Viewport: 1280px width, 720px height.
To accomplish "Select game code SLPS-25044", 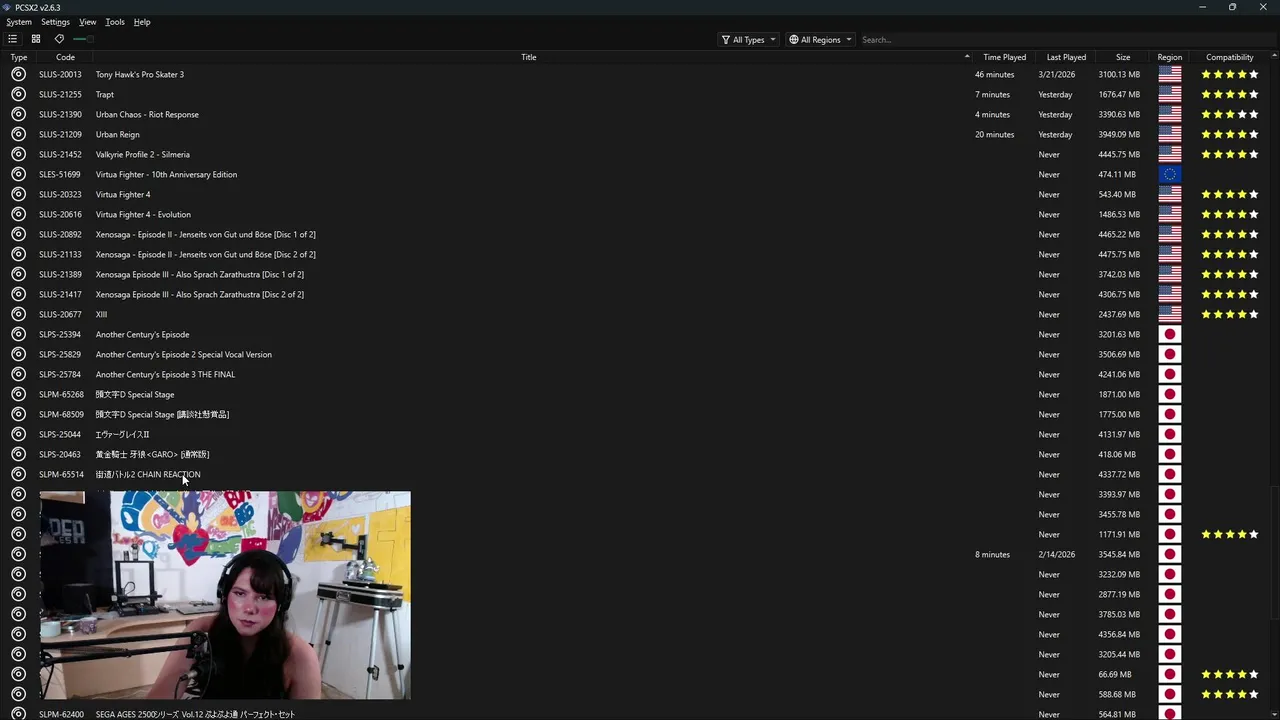I will (60, 434).
